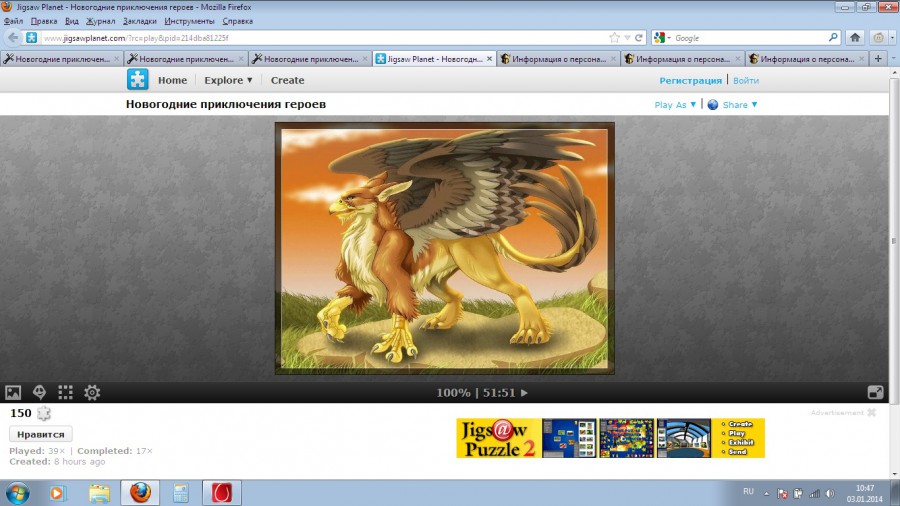Bookmark this page with the star icon
Screen dimensions: 900x506
[x=614, y=38]
